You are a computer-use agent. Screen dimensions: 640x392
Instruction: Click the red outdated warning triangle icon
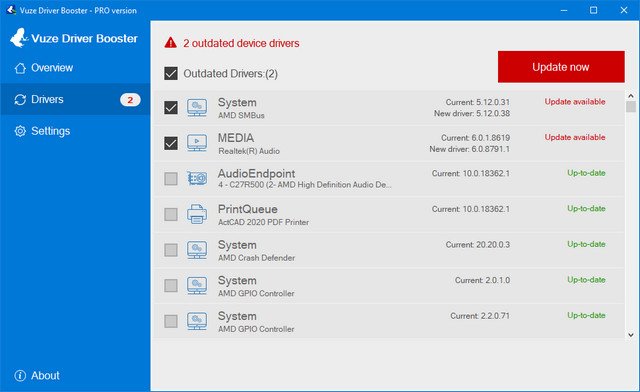click(x=171, y=43)
